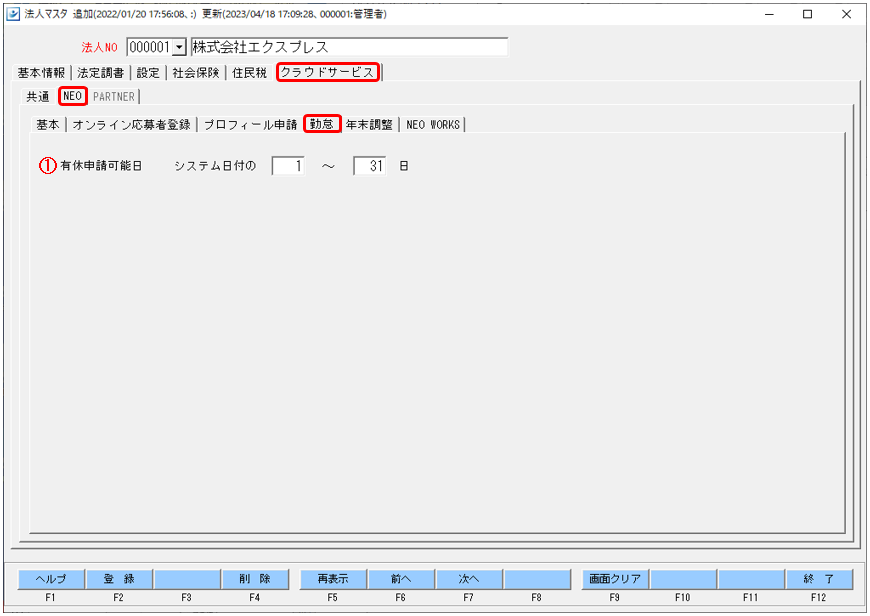Select the 勤怠 tab

tap(322, 124)
